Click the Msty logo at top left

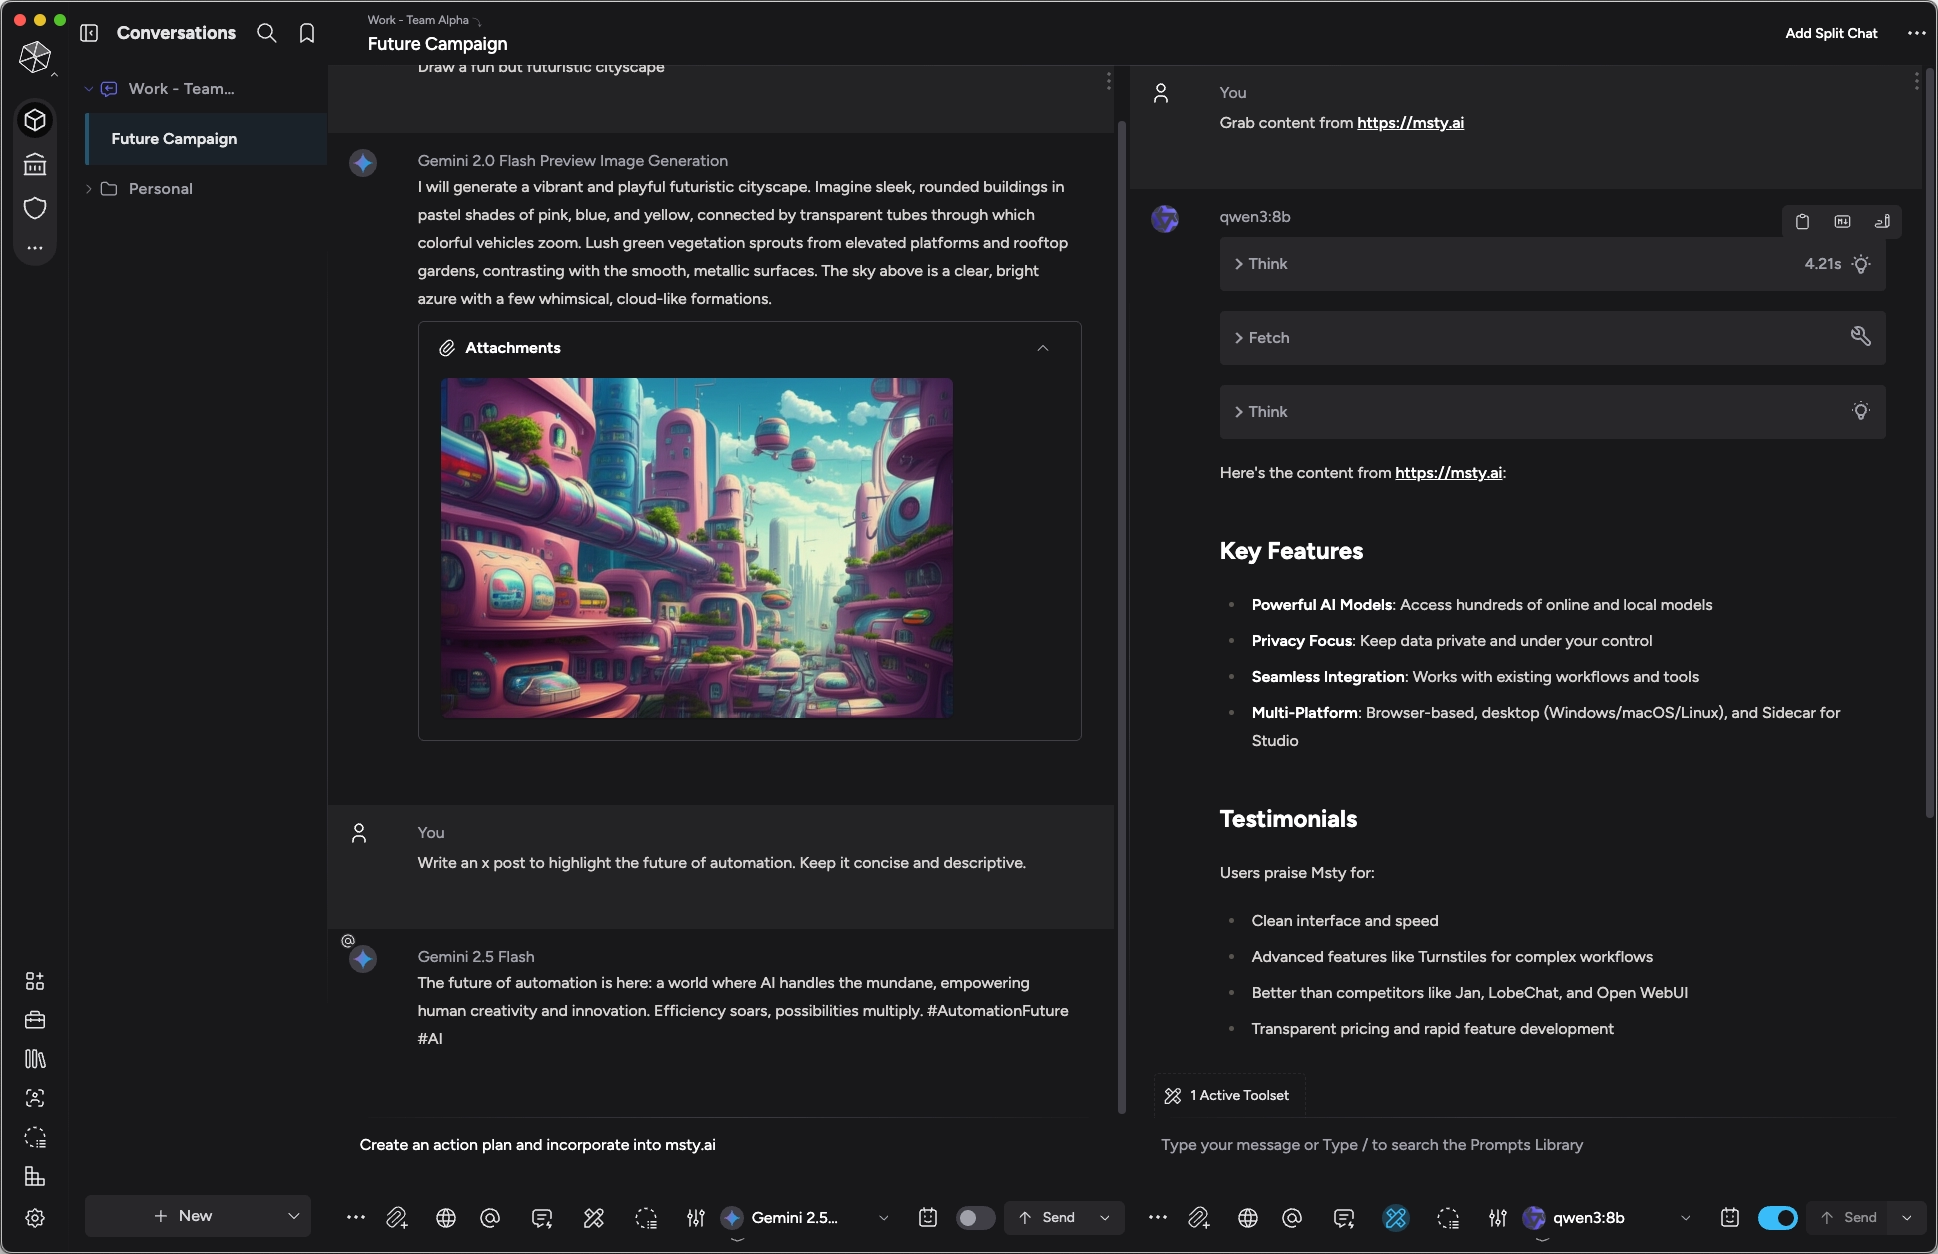tap(35, 57)
